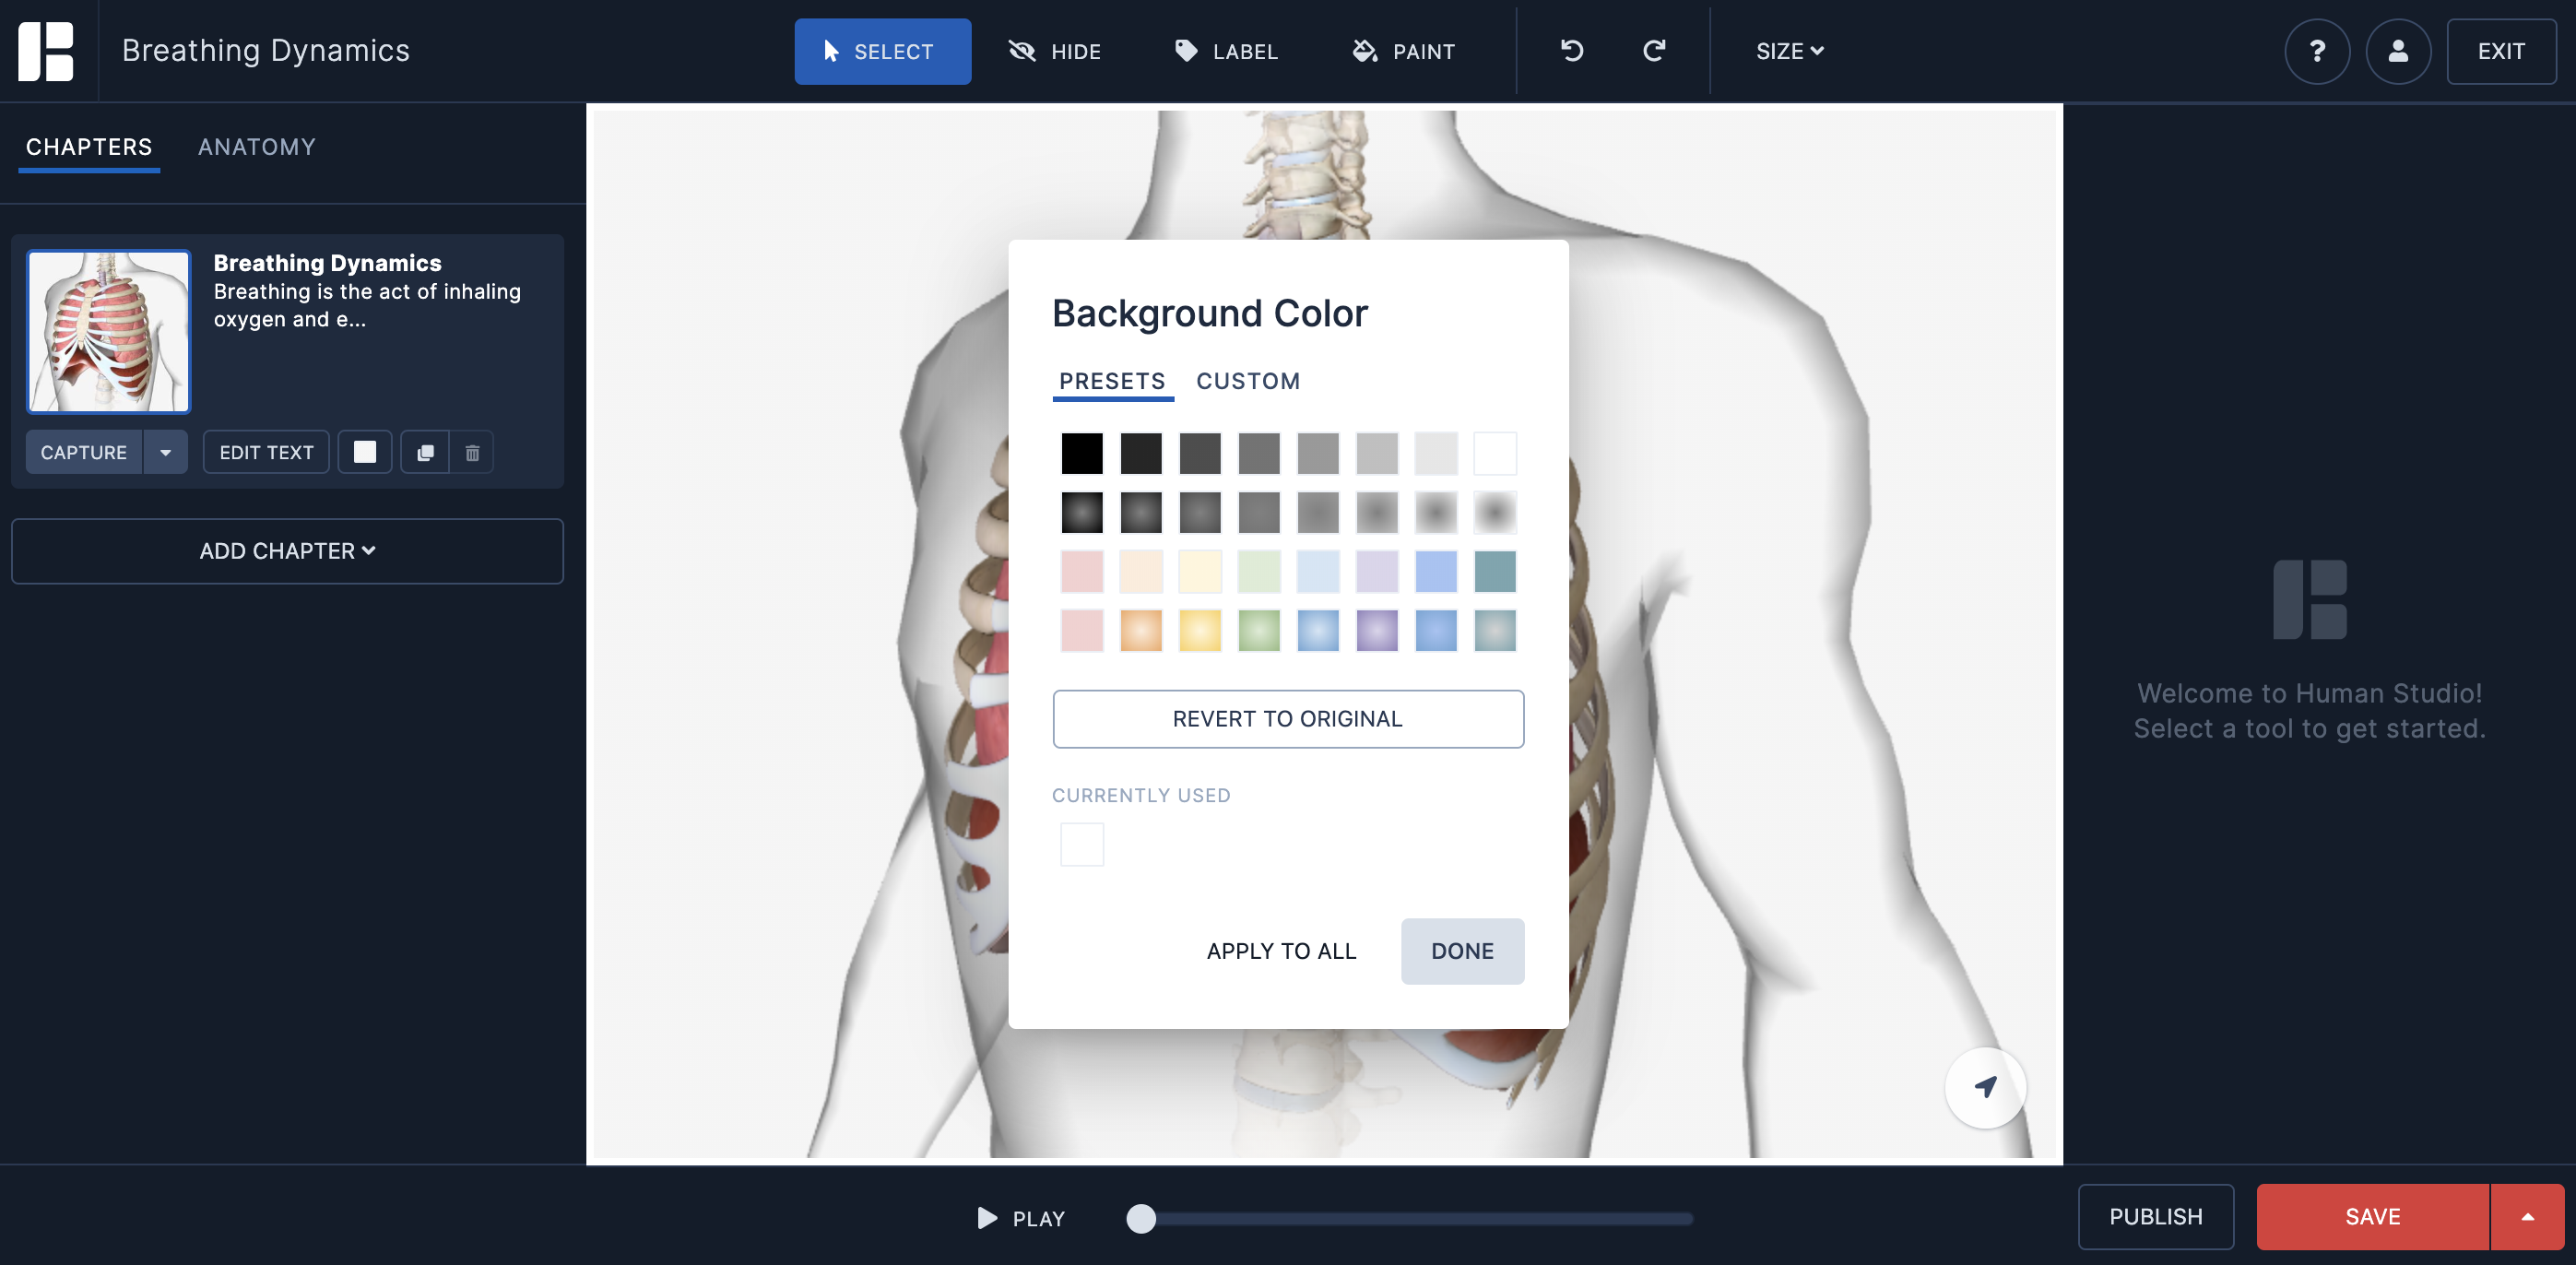Screen dimensions: 2576x1265
Task: Click the redo arrow icon
Action: (x=1653, y=51)
